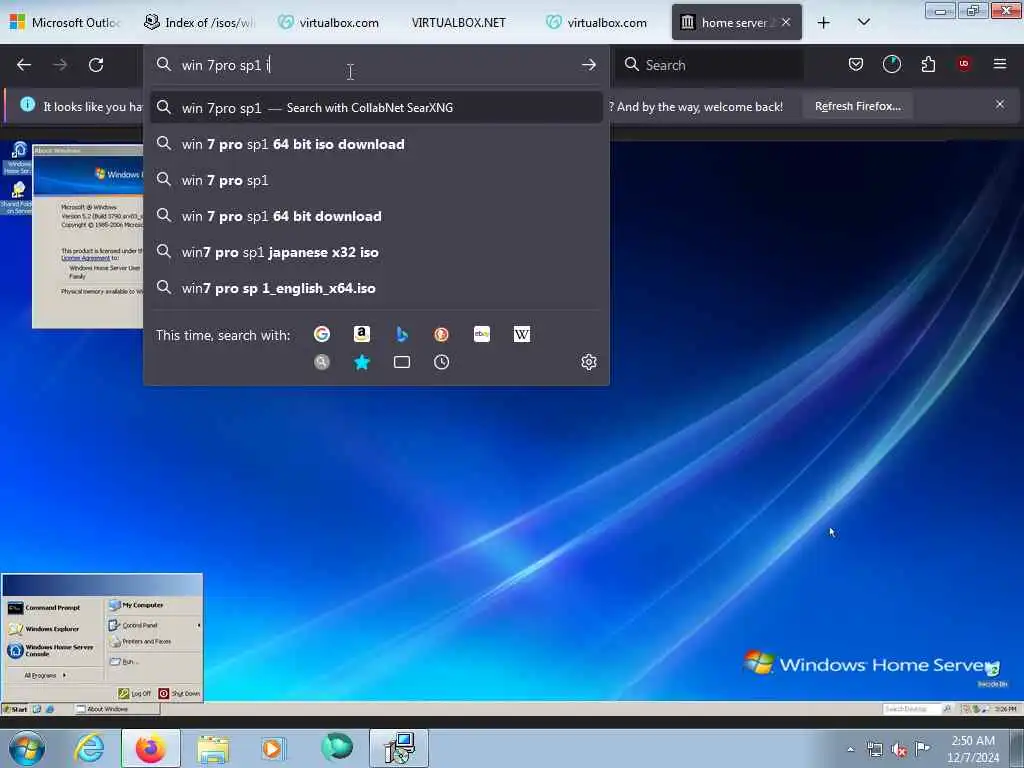
Task: Choose 'win 7 pro sp1 64 bit iso download' suggestion
Action: point(376,144)
